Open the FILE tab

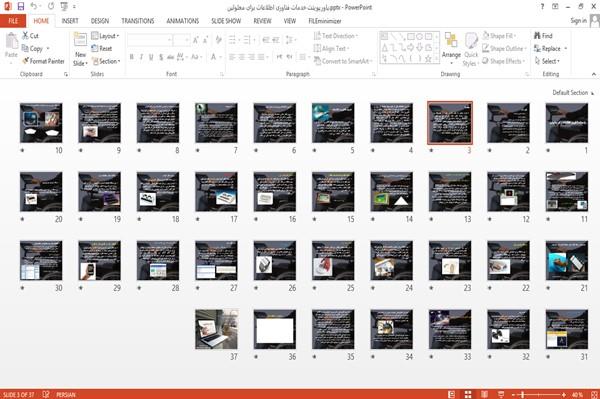point(13,21)
